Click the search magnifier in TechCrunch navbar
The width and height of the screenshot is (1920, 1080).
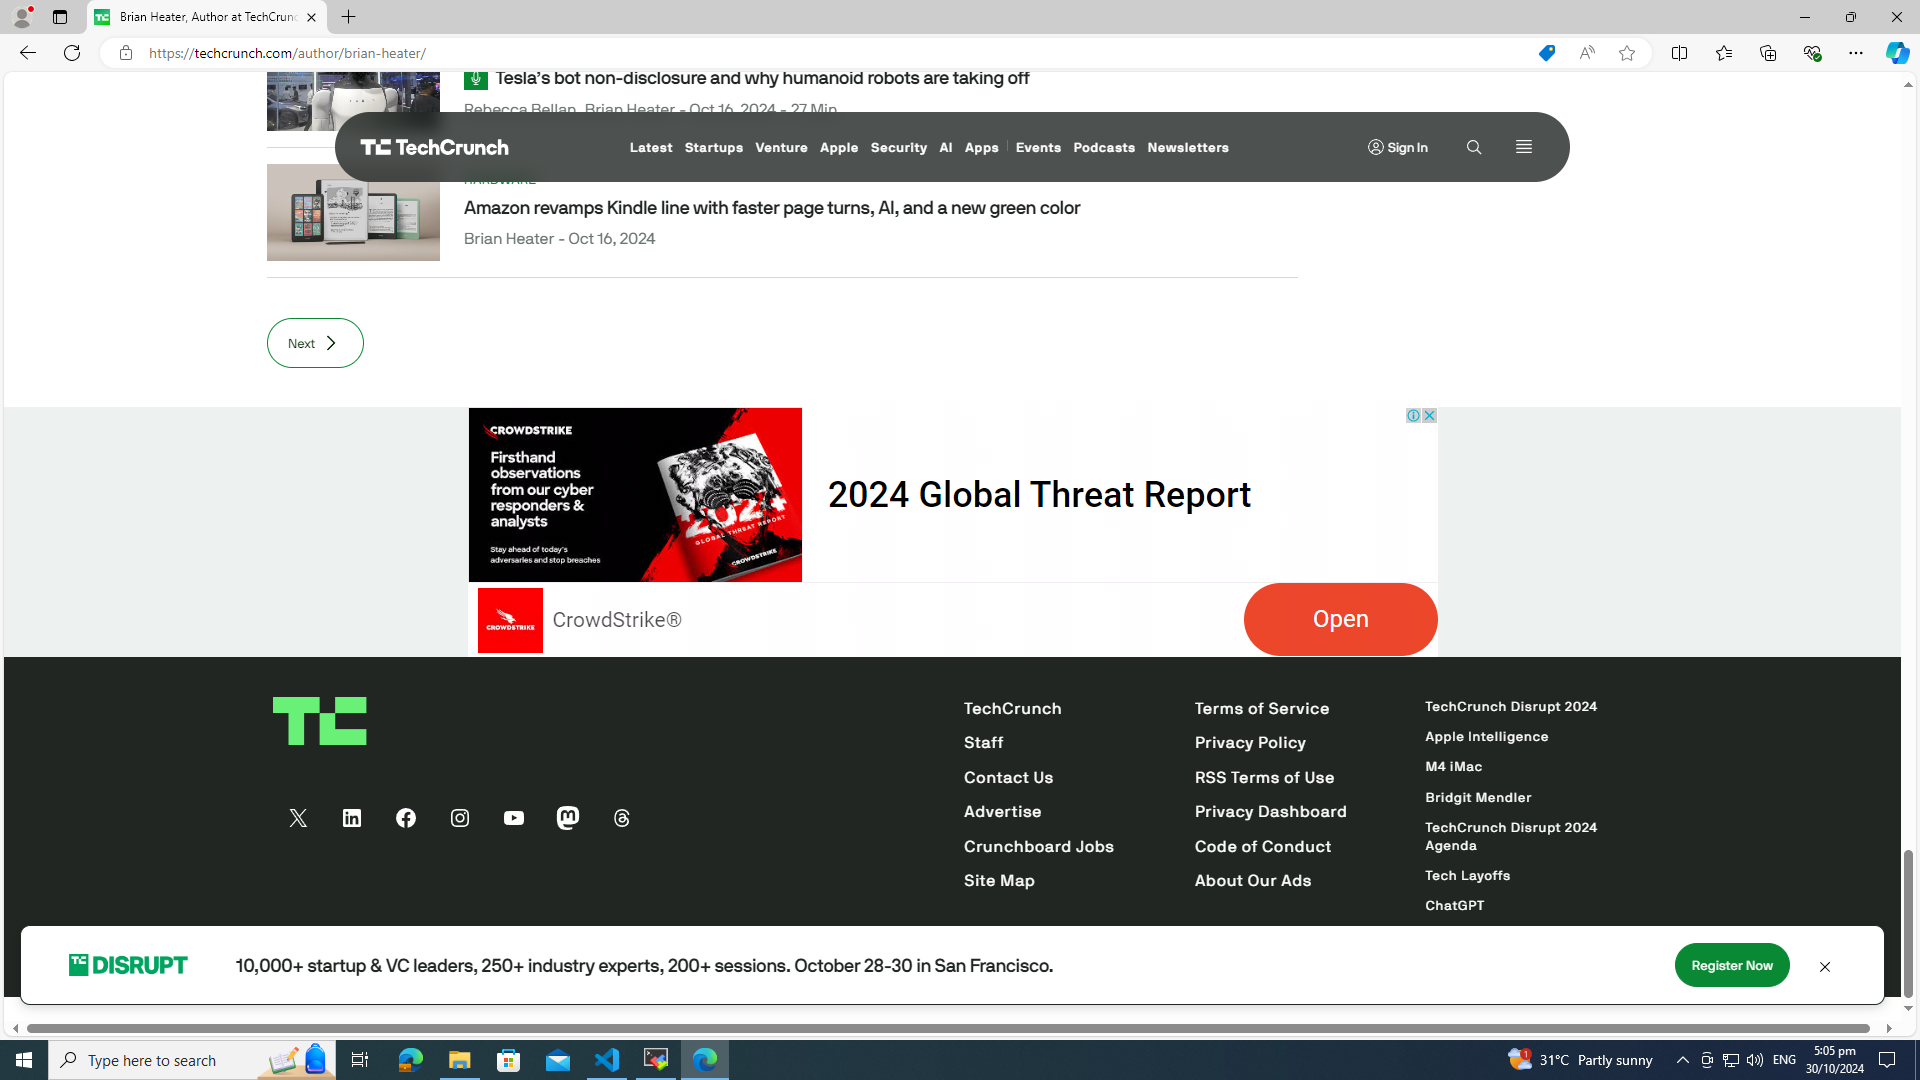1474,147
